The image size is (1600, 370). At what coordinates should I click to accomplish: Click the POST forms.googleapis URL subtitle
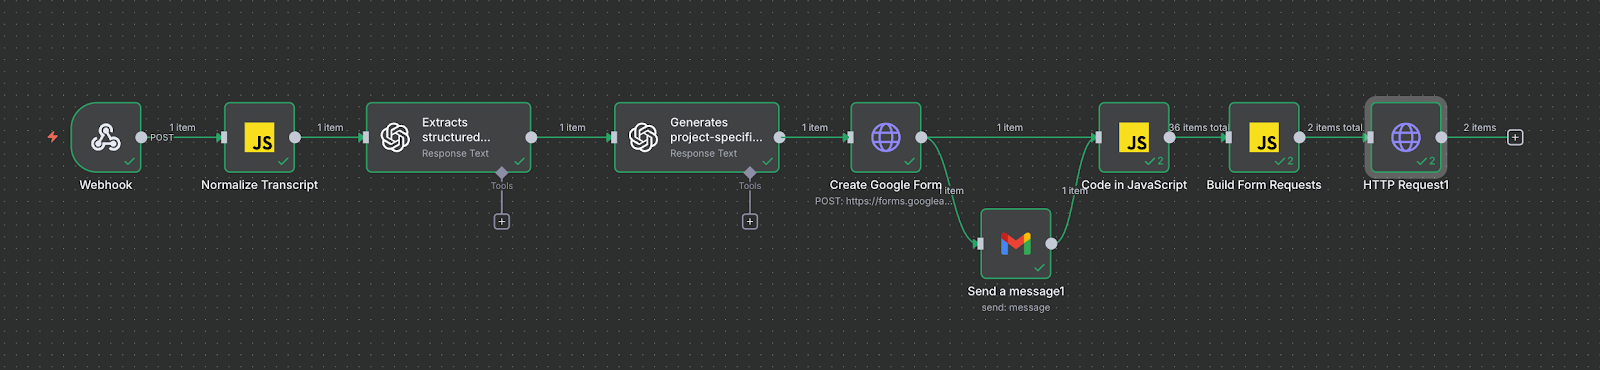884,201
